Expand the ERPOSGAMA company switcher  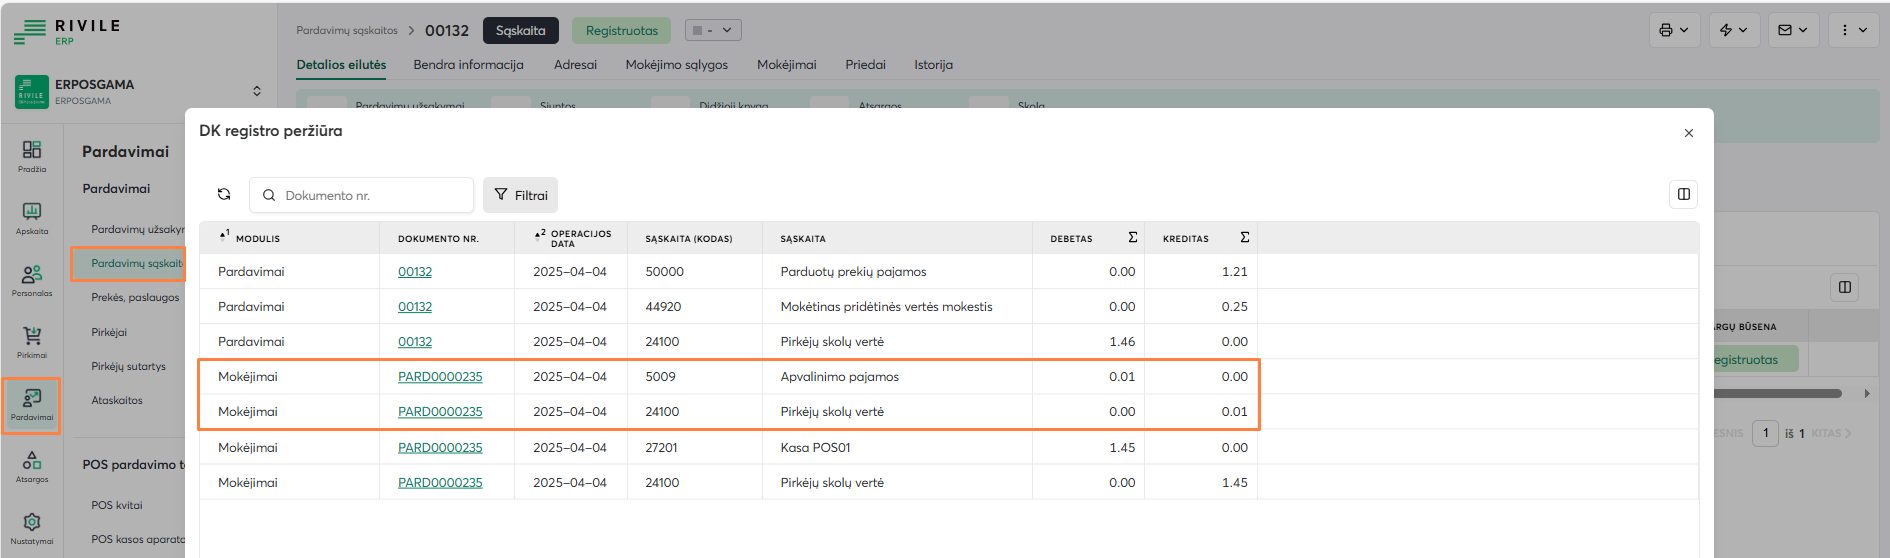pos(257,91)
